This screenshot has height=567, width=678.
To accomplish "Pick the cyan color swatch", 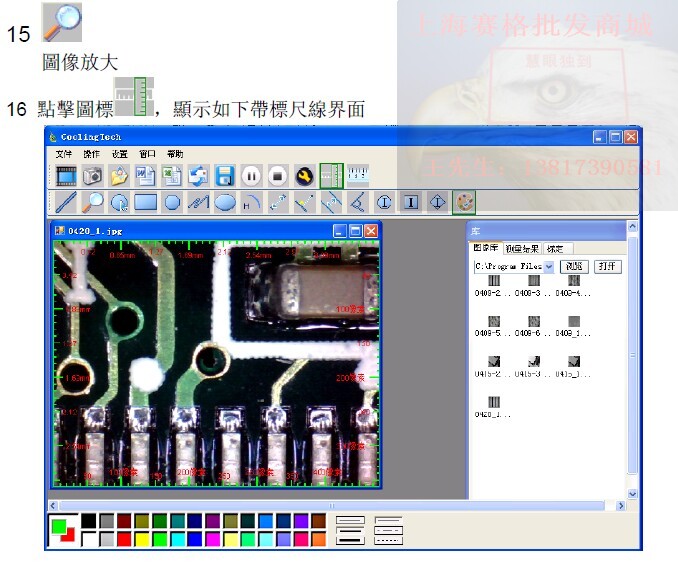I will tap(177, 539).
